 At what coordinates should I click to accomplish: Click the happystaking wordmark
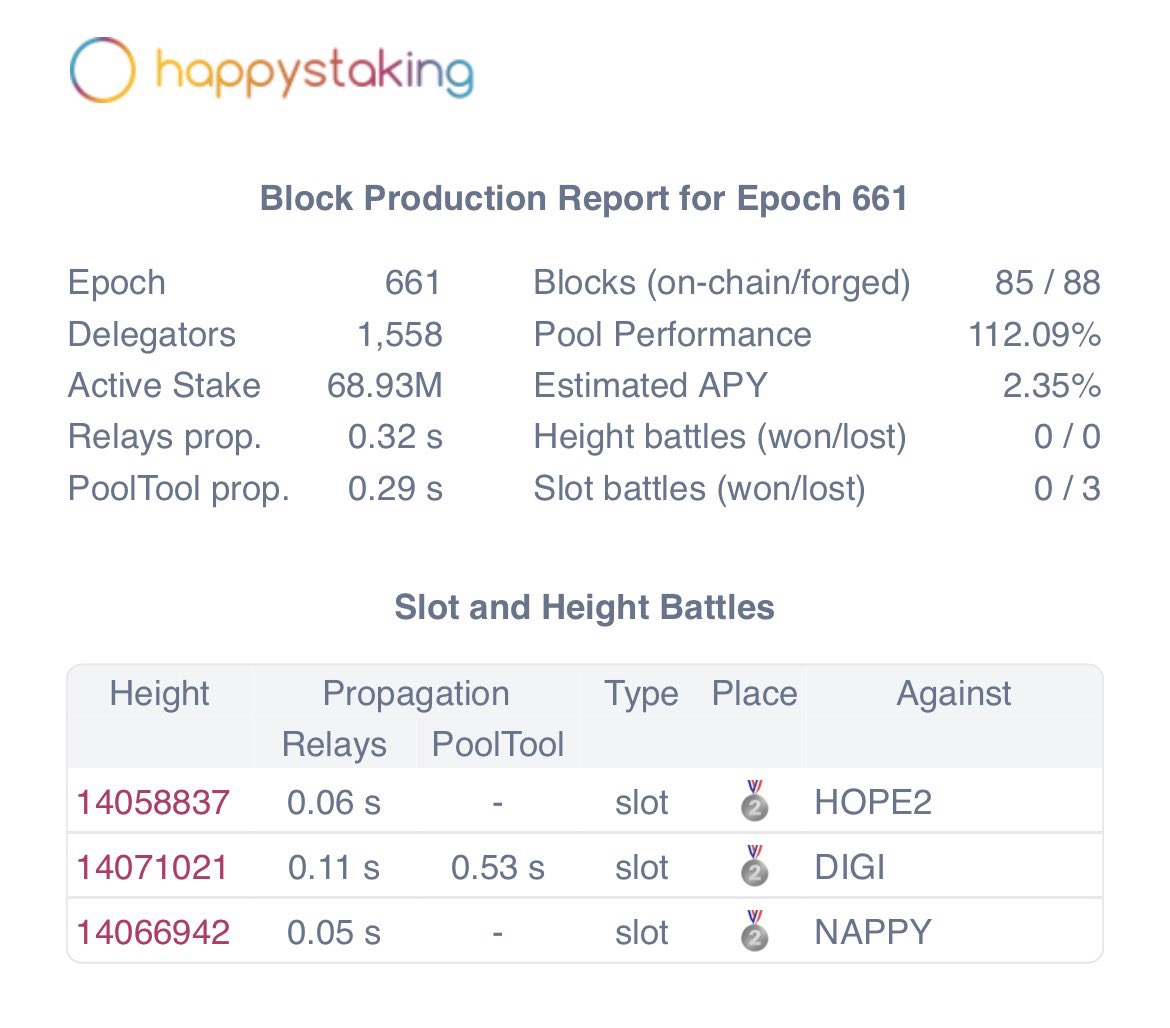click(x=314, y=72)
